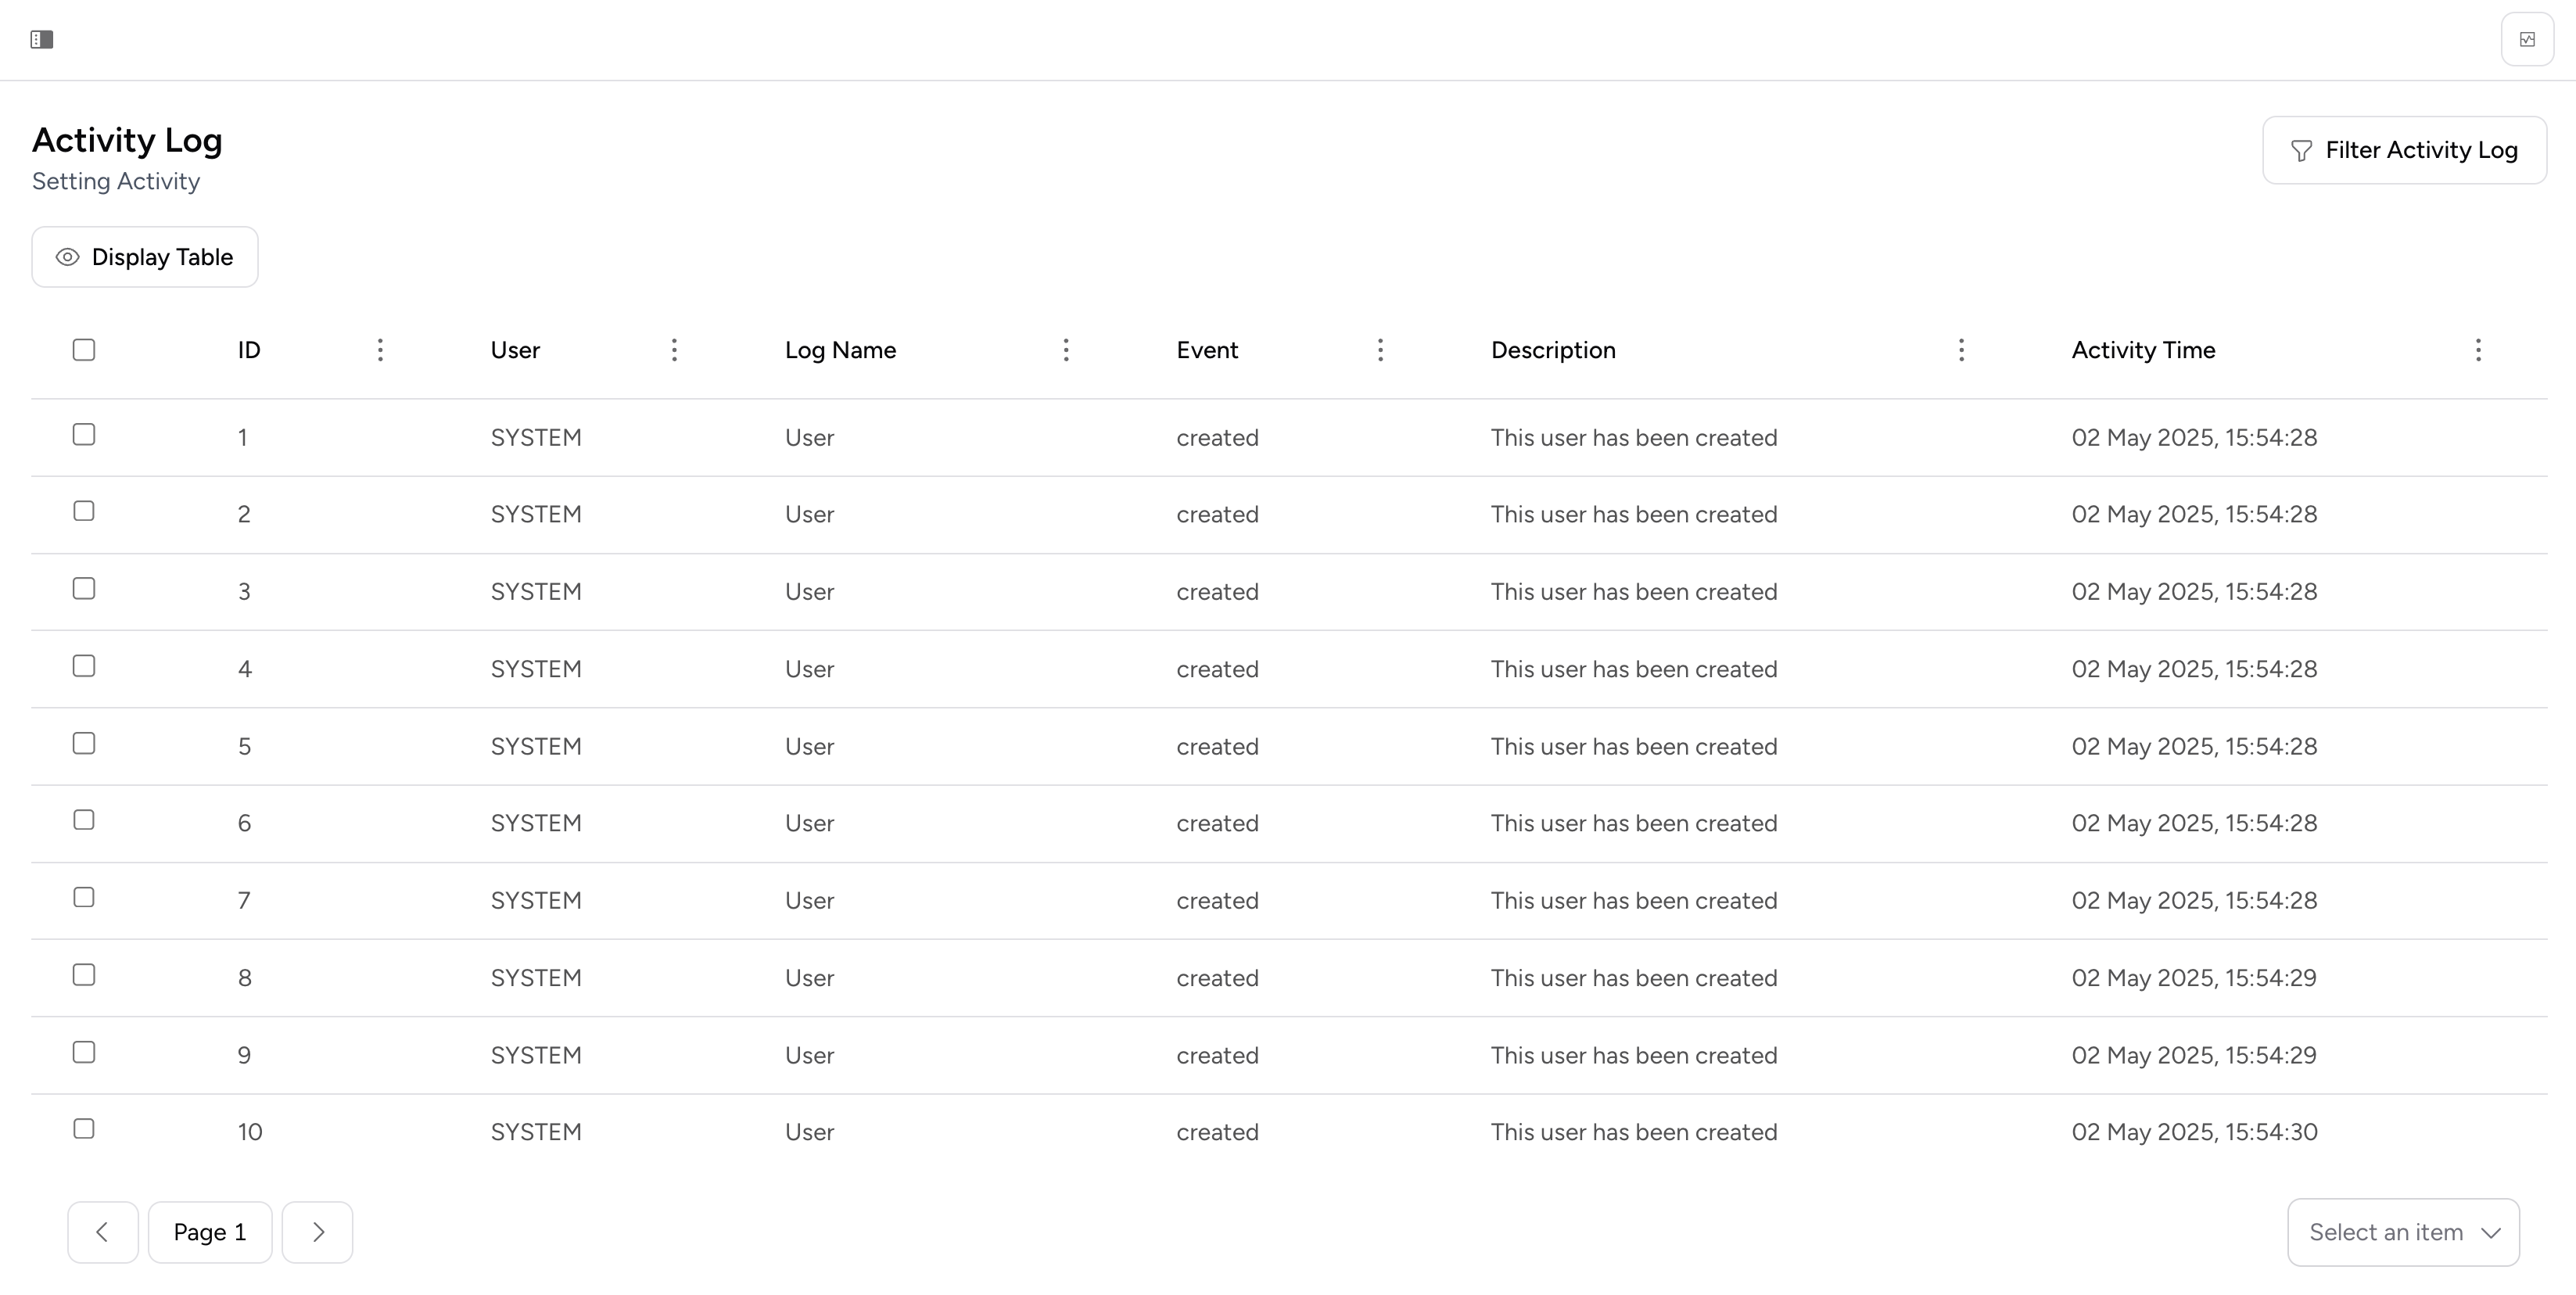Open Activity Time column options
Screen dimensions: 2576x1295
tap(2478, 350)
